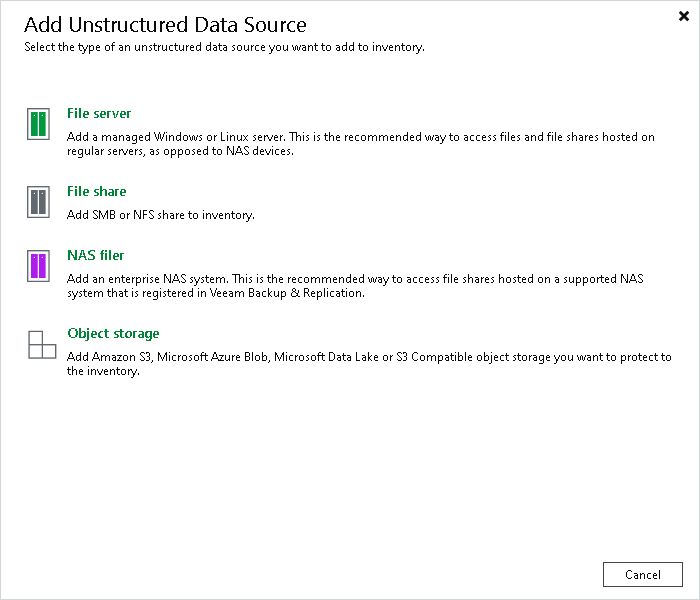Click the 'Select the type' instruction subtitle
This screenshot has width=700, height=600.
224,47
